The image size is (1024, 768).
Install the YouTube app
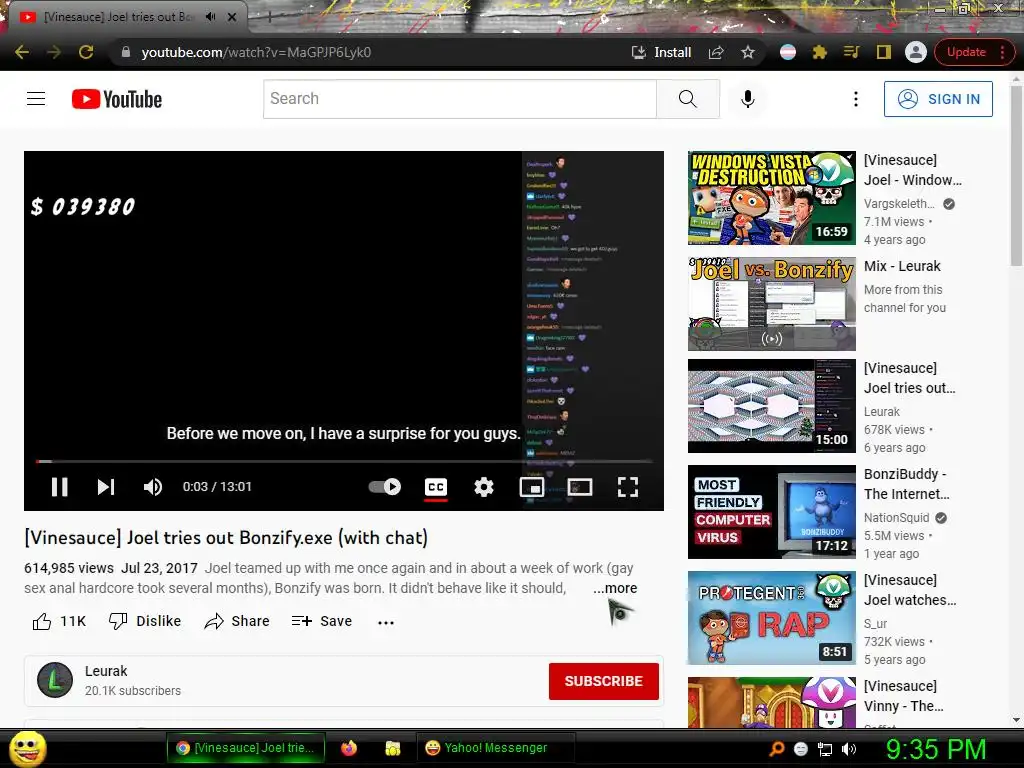pos(661,52)
